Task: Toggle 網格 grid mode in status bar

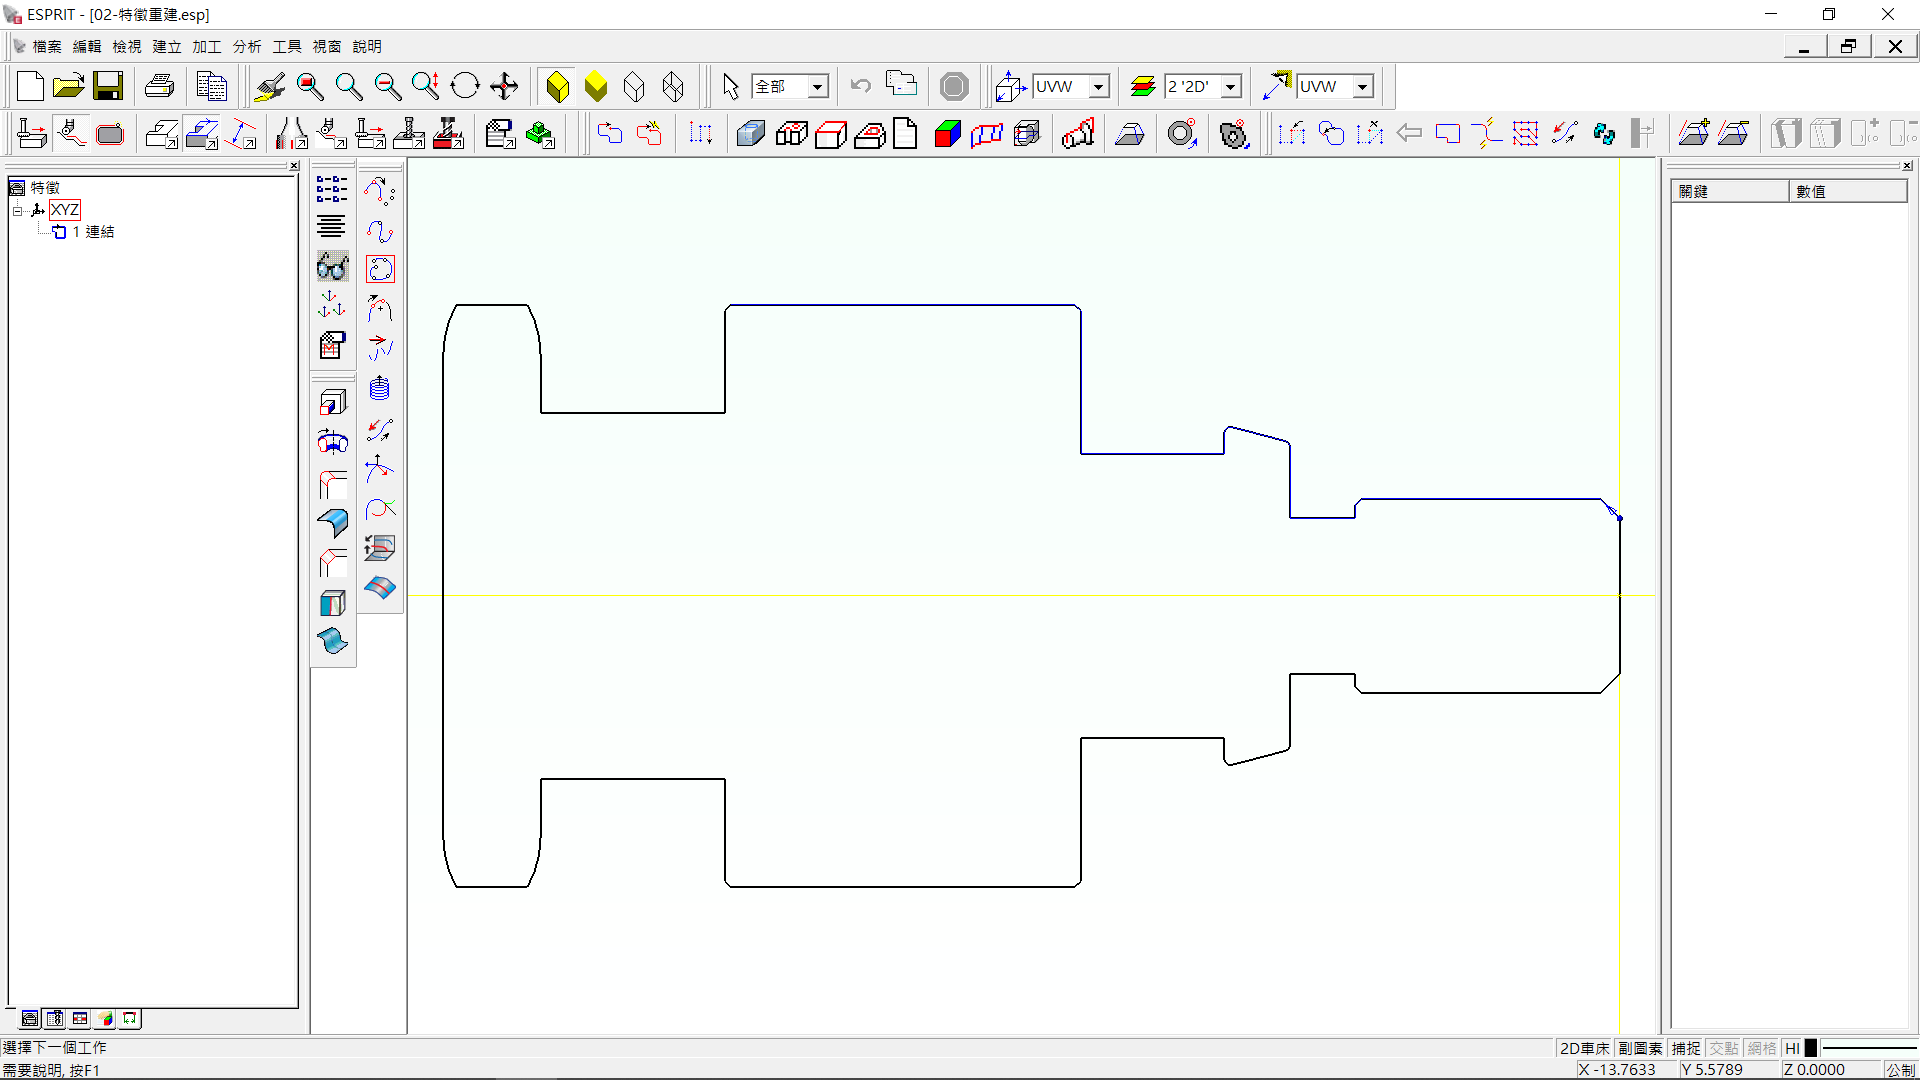Action: click(x=1762, y=1048)
